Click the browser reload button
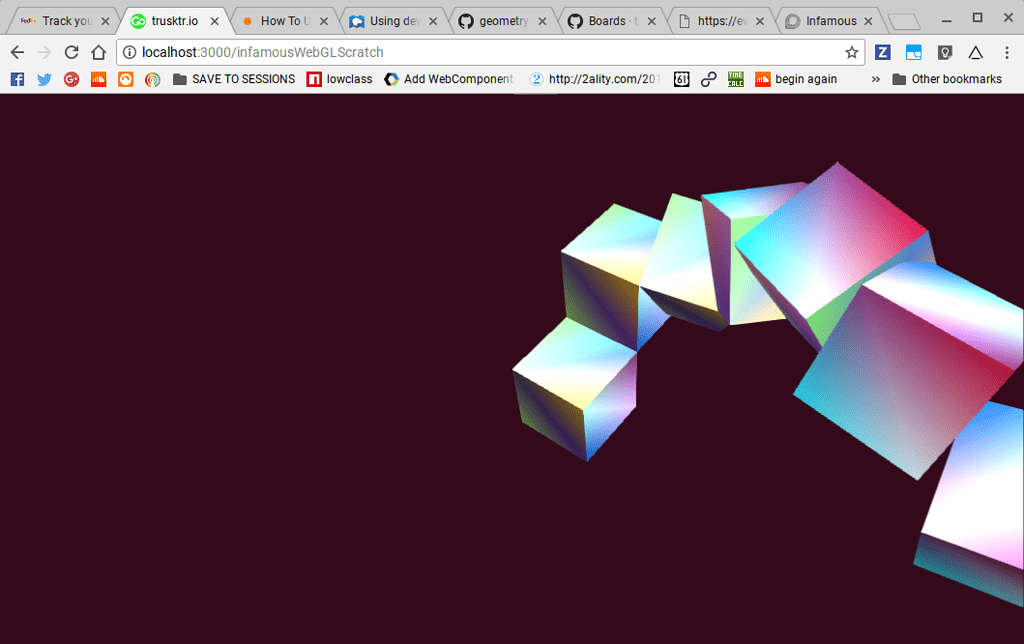 tap(71, 52)
